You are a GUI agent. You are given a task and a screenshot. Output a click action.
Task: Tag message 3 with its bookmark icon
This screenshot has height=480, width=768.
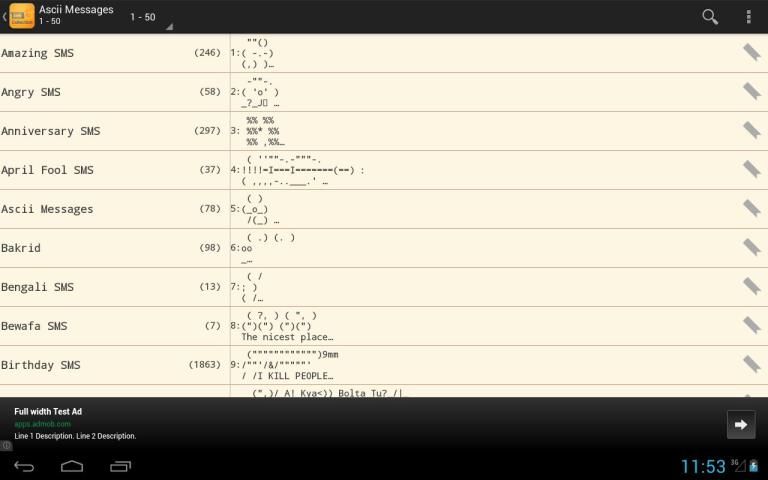[x=751, y=130]
